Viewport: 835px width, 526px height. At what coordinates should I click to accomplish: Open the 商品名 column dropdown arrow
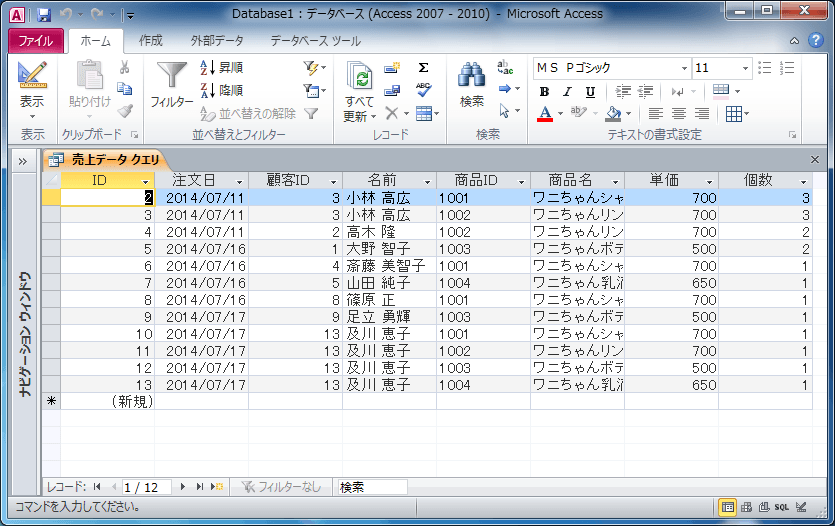click(x=615, y=182)
